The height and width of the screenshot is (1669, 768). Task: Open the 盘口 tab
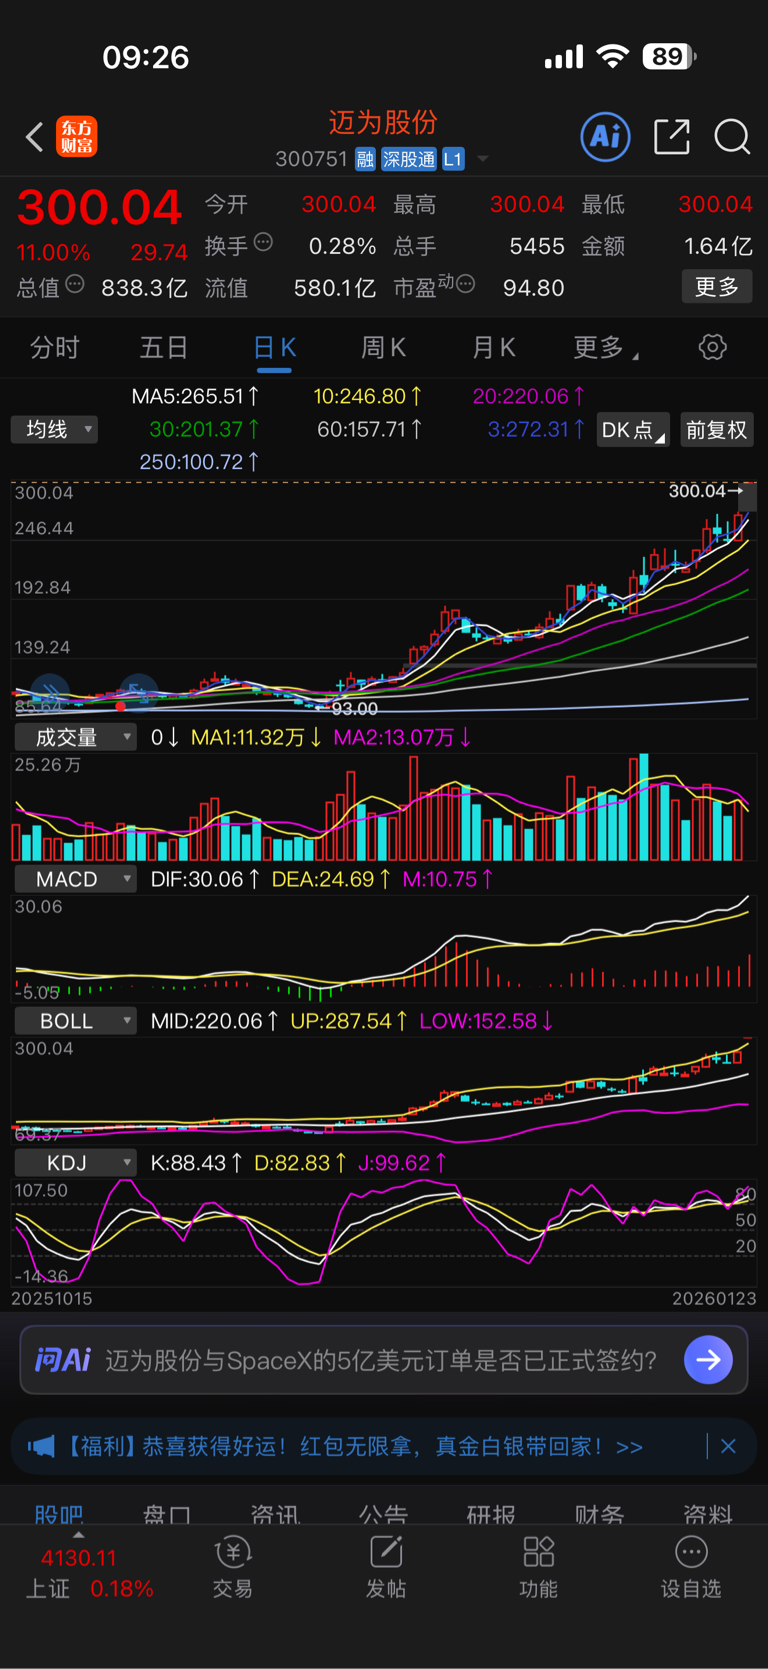[167, 1514]
